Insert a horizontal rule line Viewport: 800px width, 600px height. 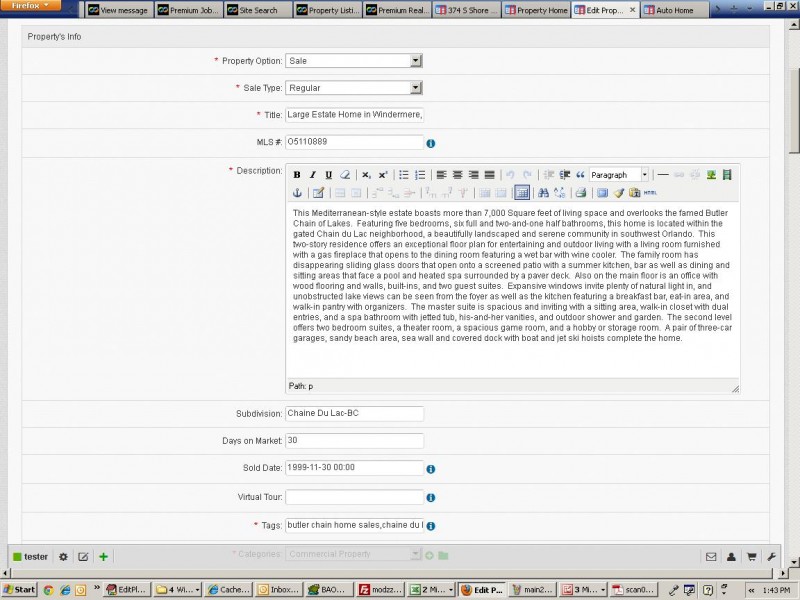pyautogui.click(x=663, y=175)
